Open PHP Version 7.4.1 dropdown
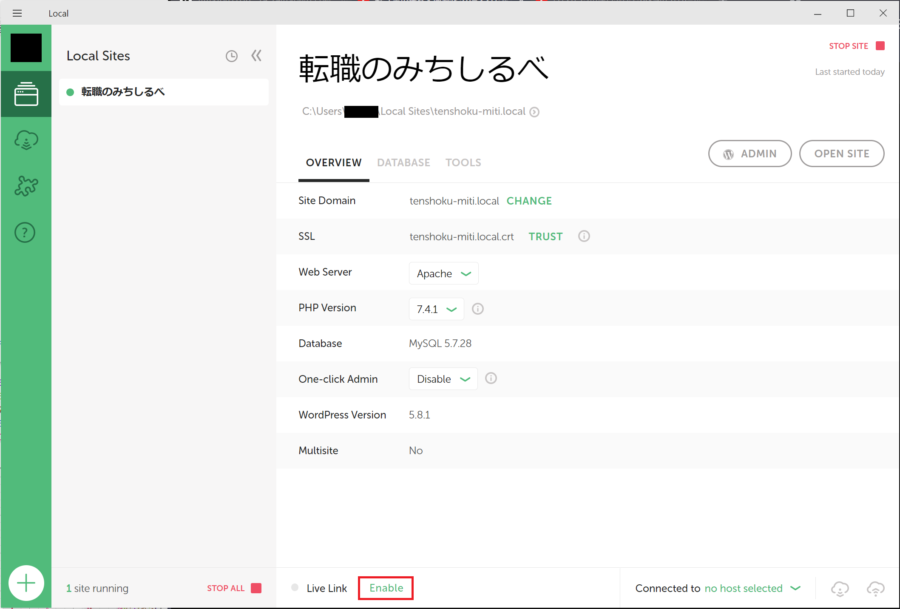900x609 pixels. 436,309
